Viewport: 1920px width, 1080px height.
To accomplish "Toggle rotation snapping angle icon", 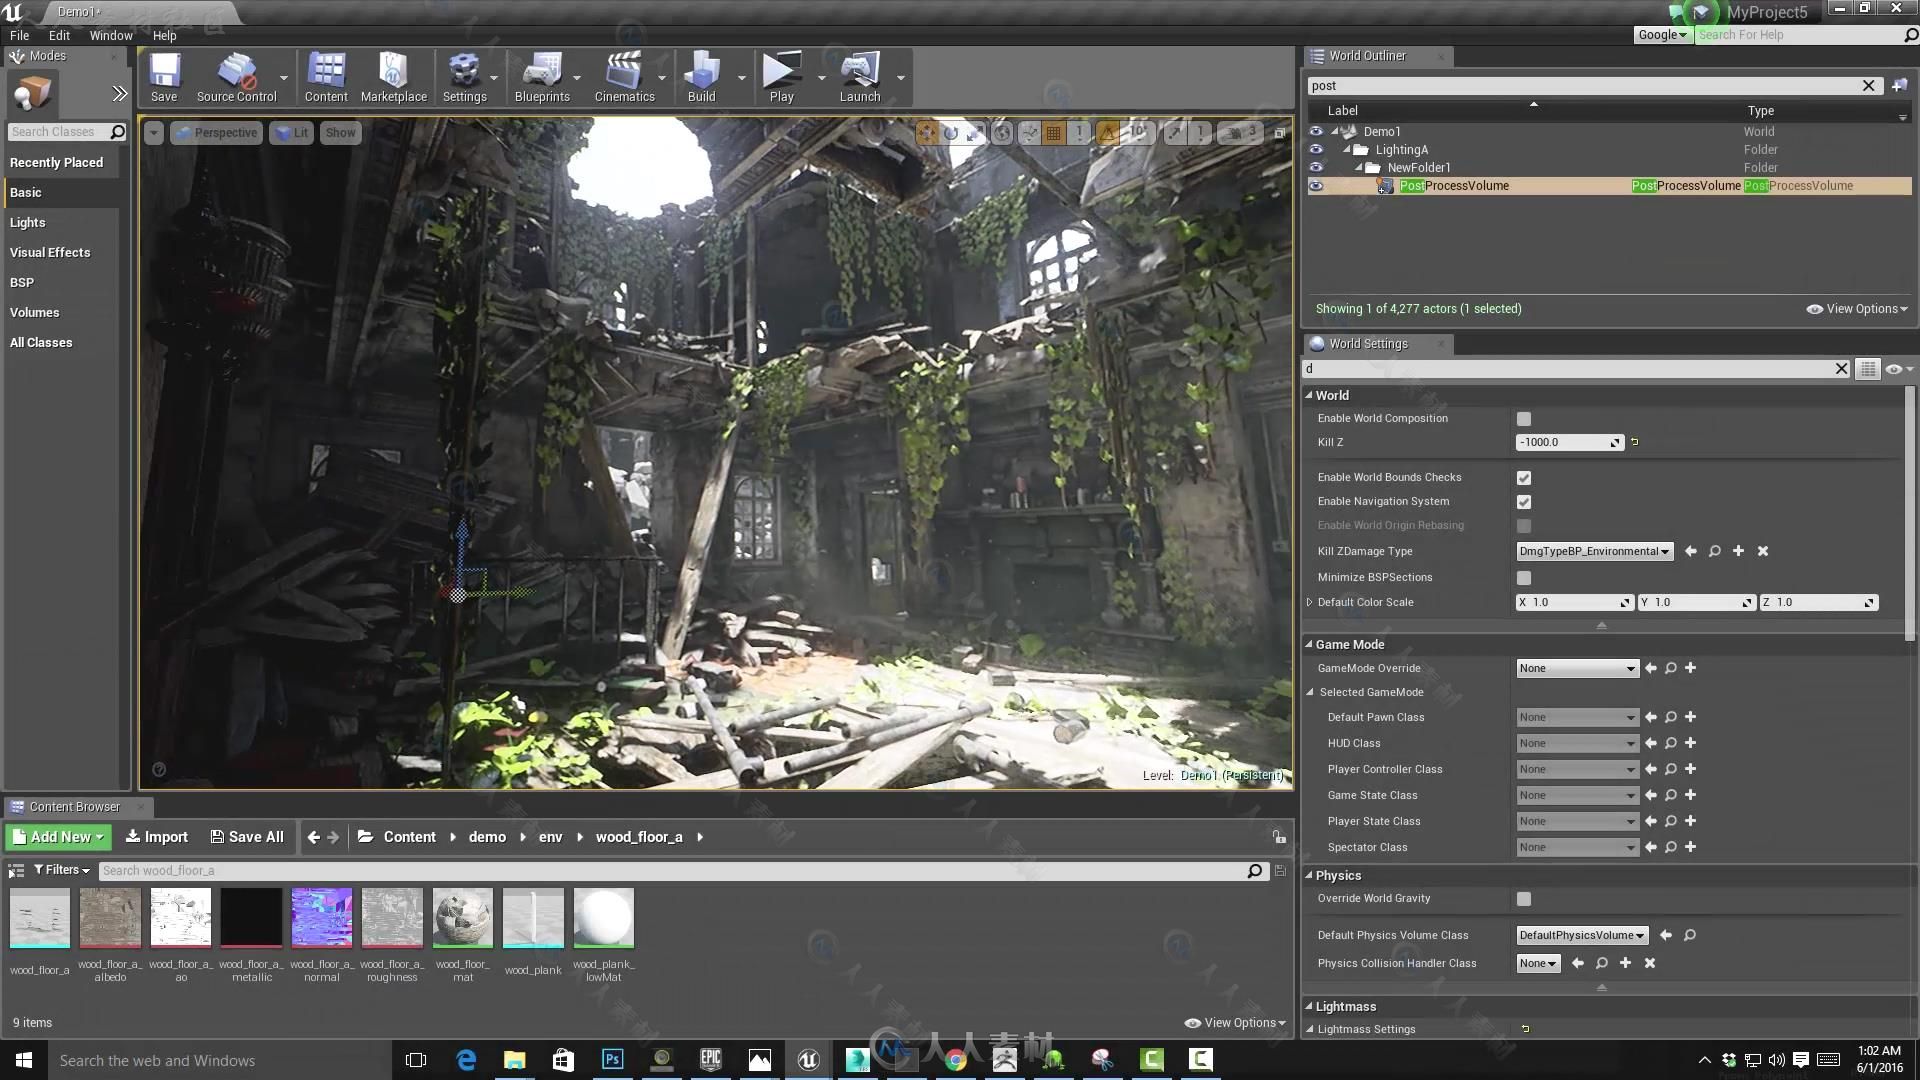I will click(x=1108, y=132).
